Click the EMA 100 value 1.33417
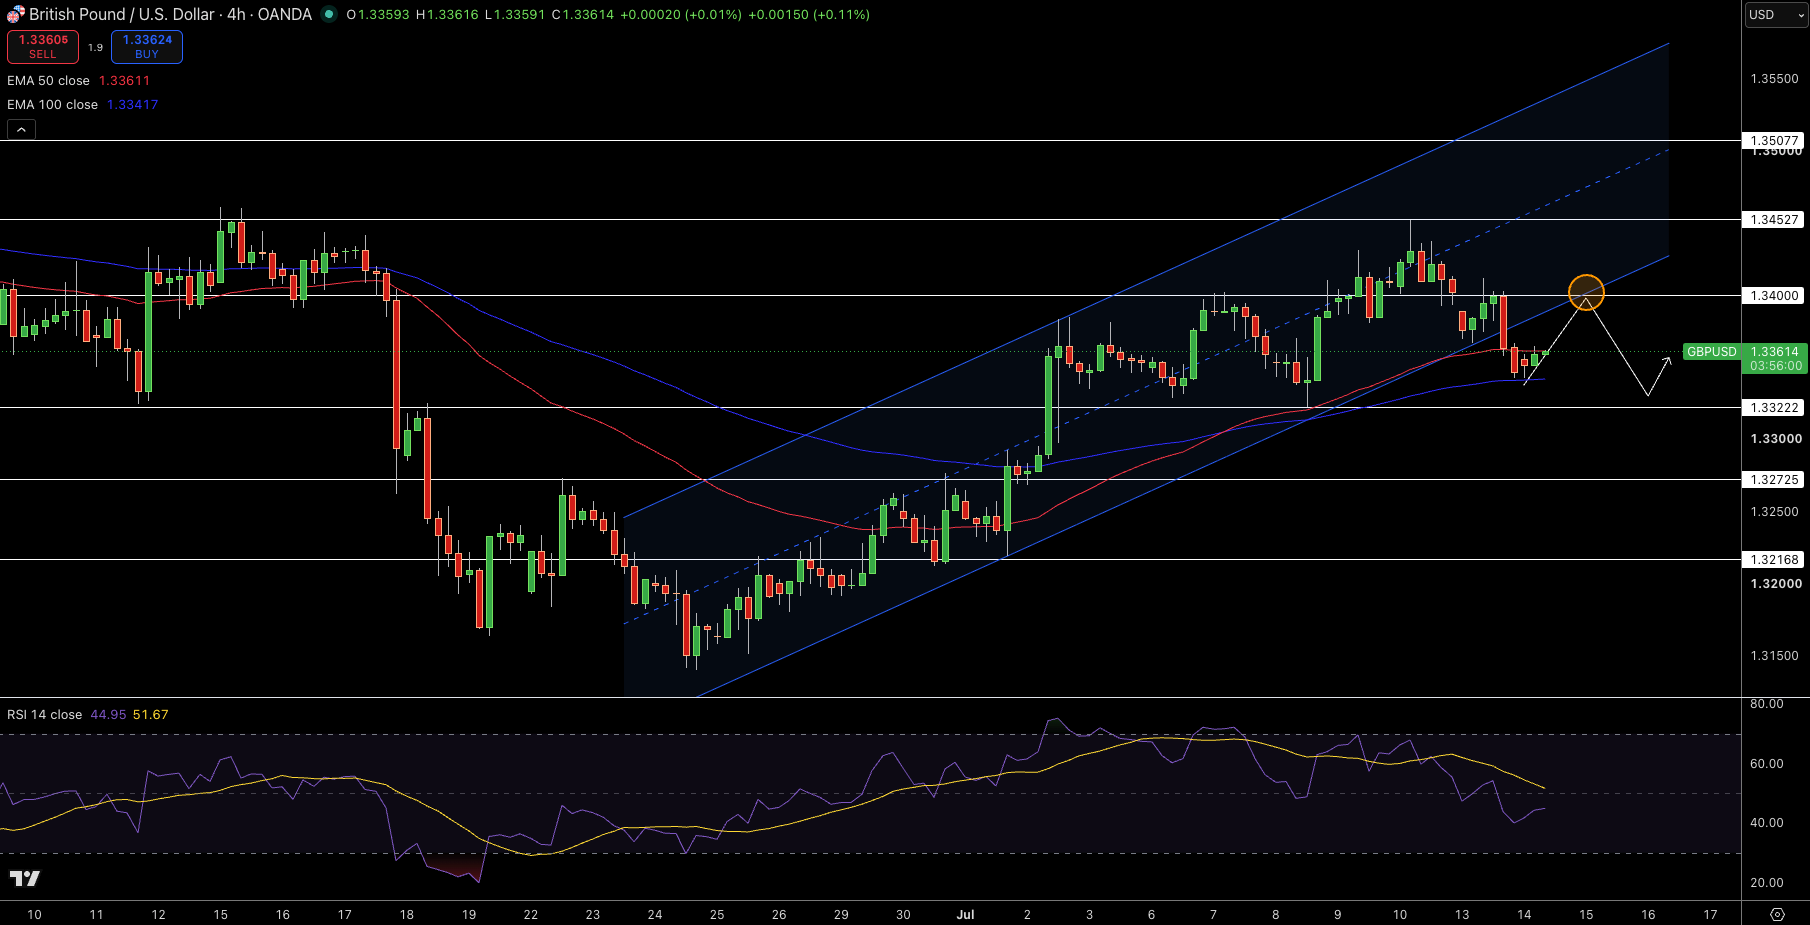 tap(132, 105)
